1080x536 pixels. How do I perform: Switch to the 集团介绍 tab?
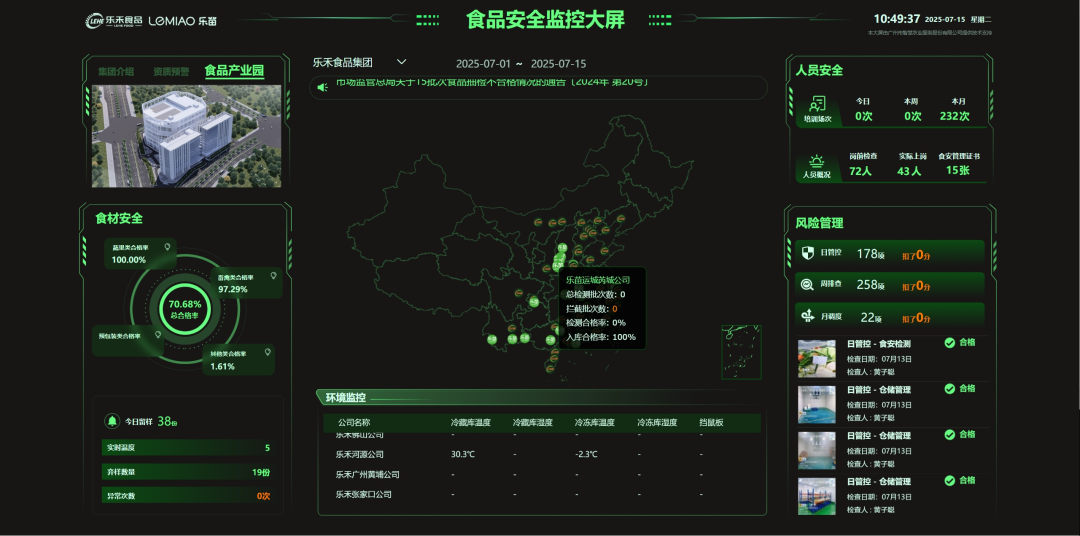point(116,72)
